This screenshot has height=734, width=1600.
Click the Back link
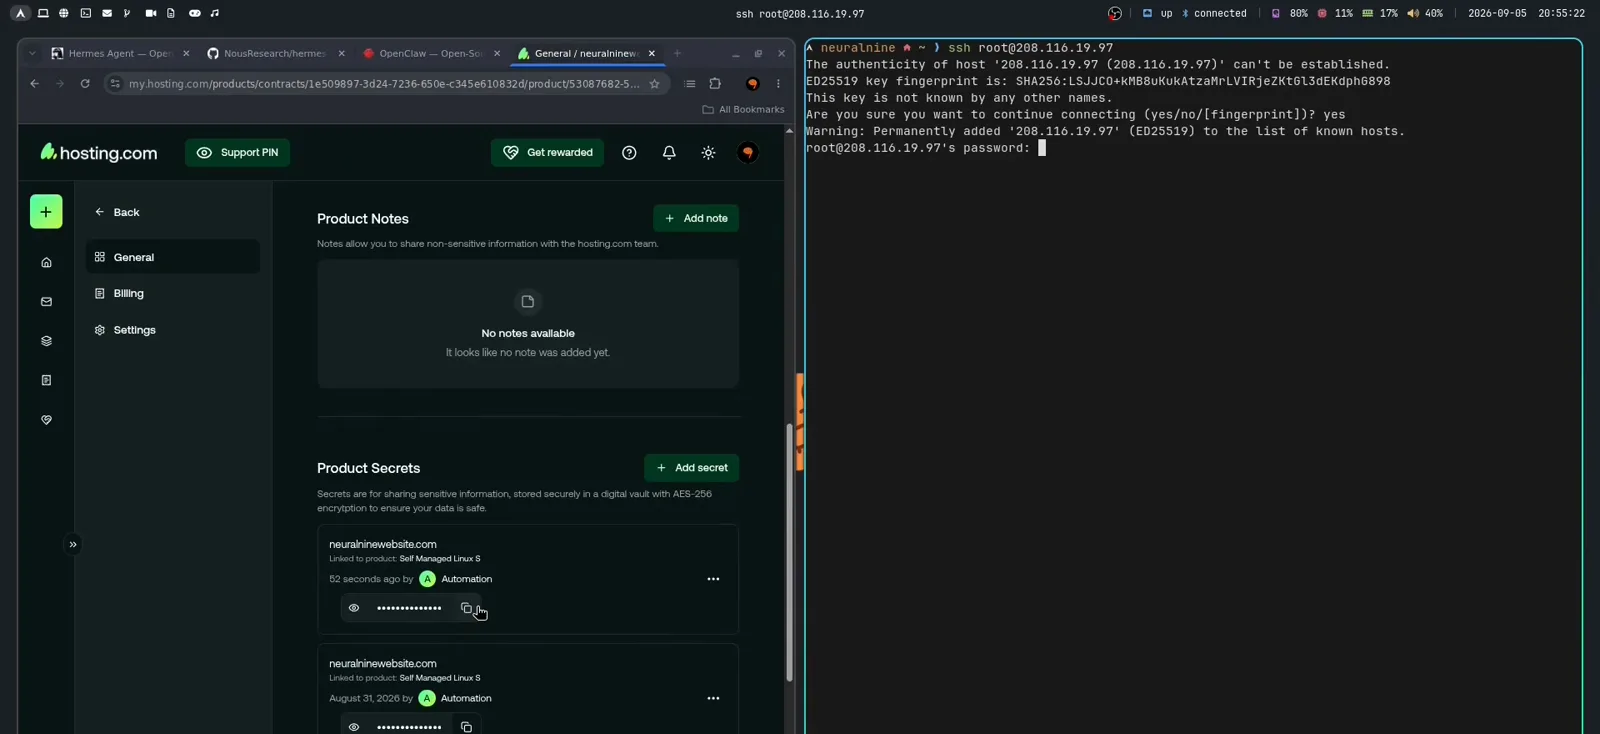[117, 212]
